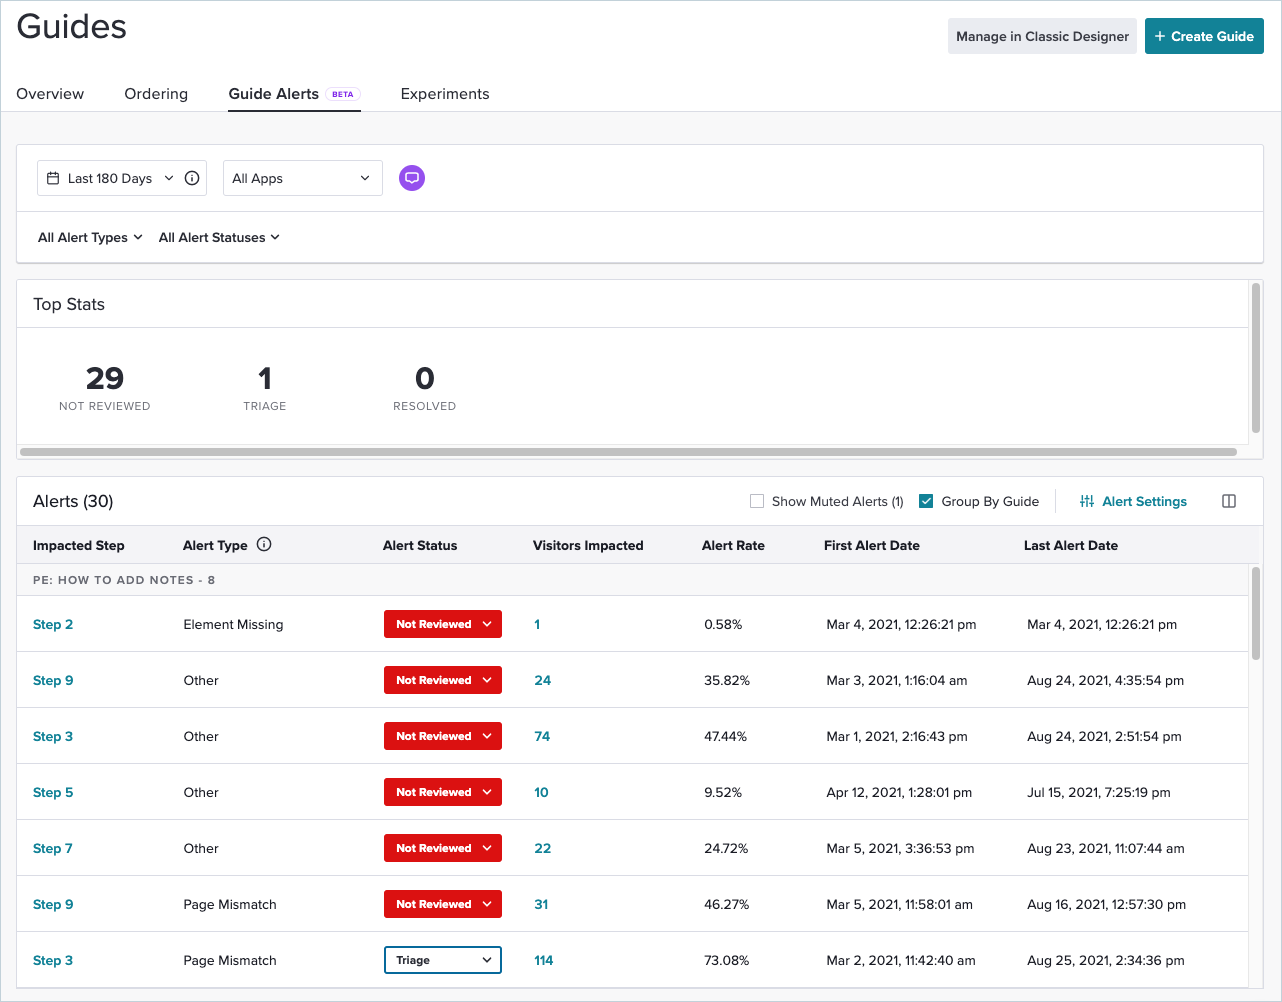The height and width of the screenshot is (1002, 1282).
Task: Click the Alert Type info icon
Action: (264, 544)
